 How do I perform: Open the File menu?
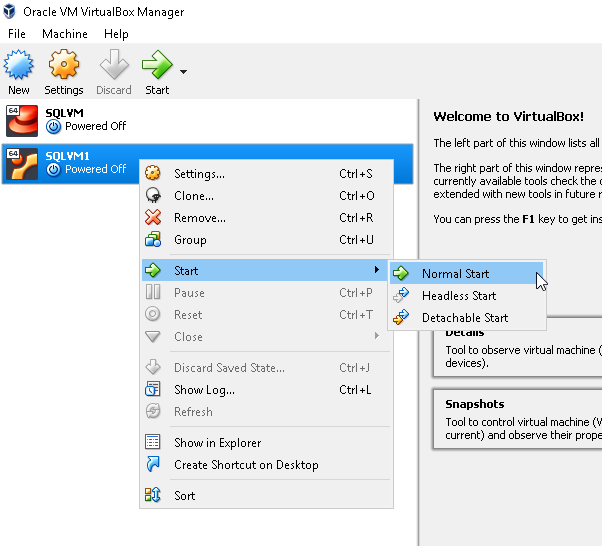[17, 34]
